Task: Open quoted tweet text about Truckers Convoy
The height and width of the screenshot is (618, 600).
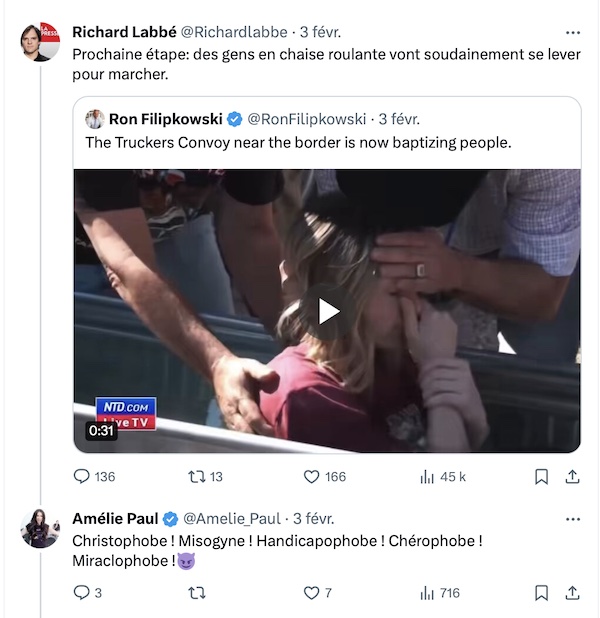Action: click(x=298, y=143)
